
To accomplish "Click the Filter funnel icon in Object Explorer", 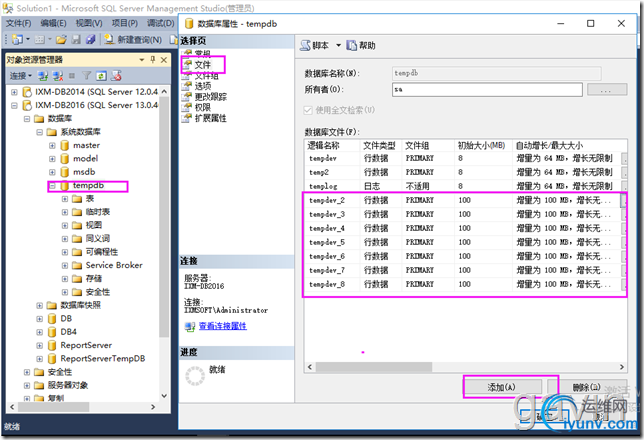I will [86, 76].
